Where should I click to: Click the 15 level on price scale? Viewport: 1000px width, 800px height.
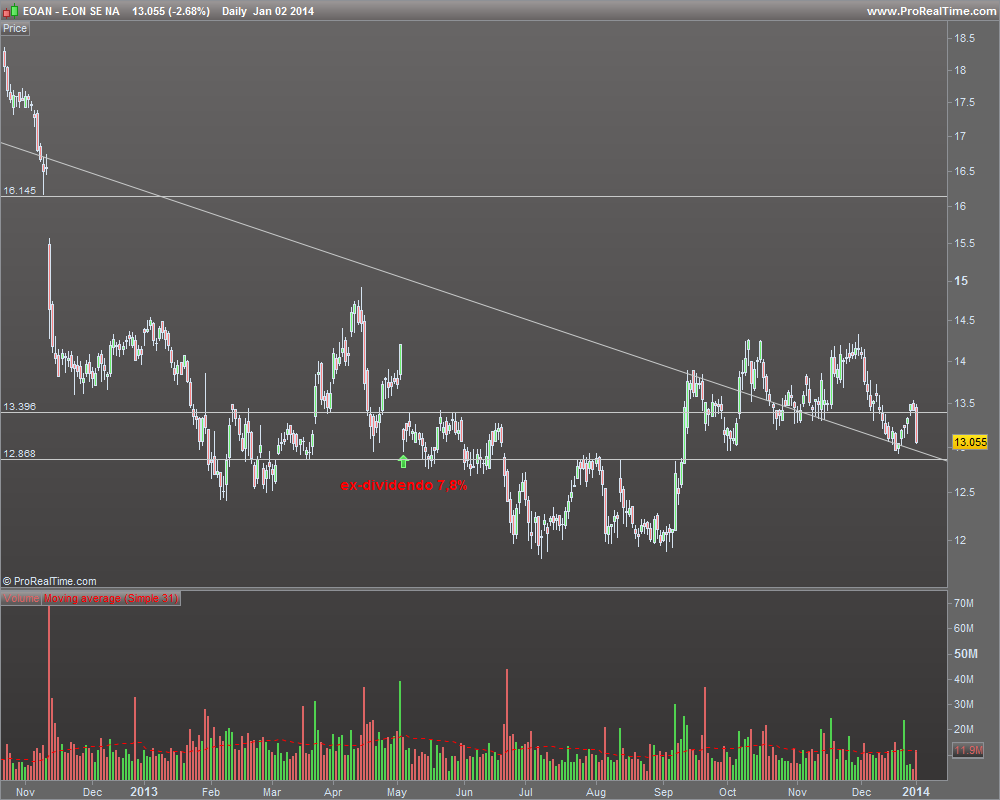point(961,281)
